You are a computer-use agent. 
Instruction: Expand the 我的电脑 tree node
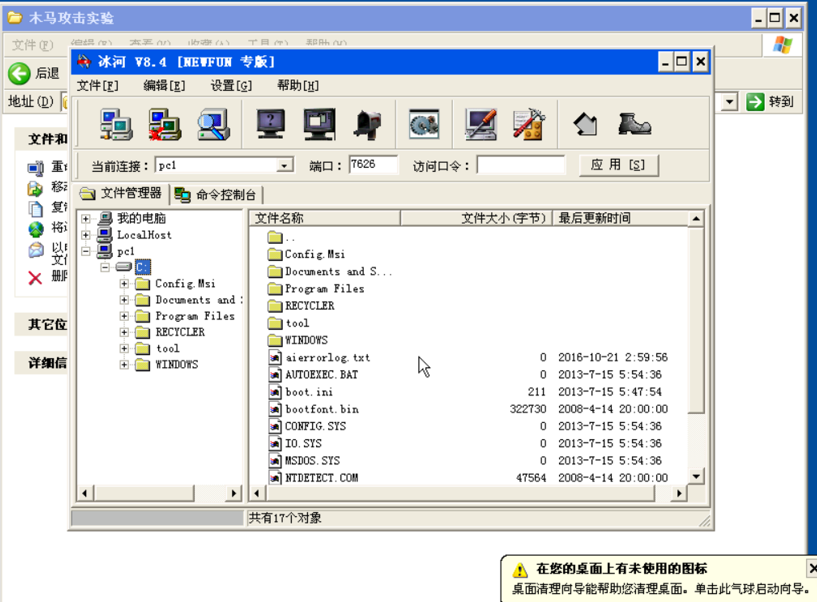85,219
